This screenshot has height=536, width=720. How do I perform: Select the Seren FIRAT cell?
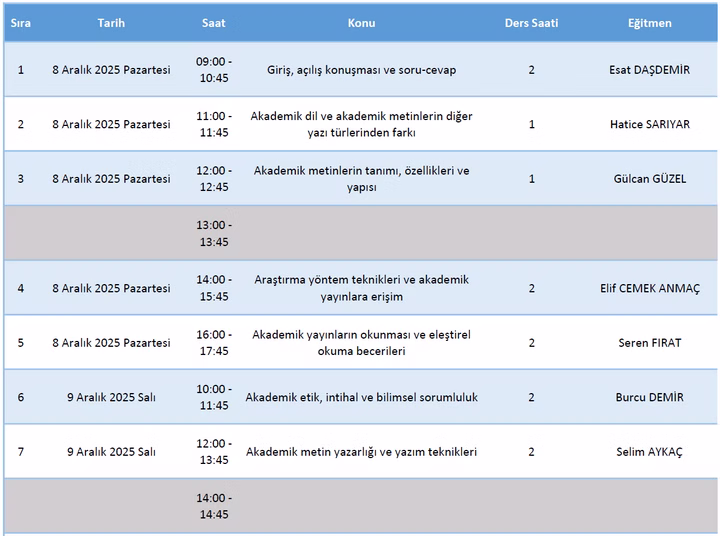coord(649,343)
